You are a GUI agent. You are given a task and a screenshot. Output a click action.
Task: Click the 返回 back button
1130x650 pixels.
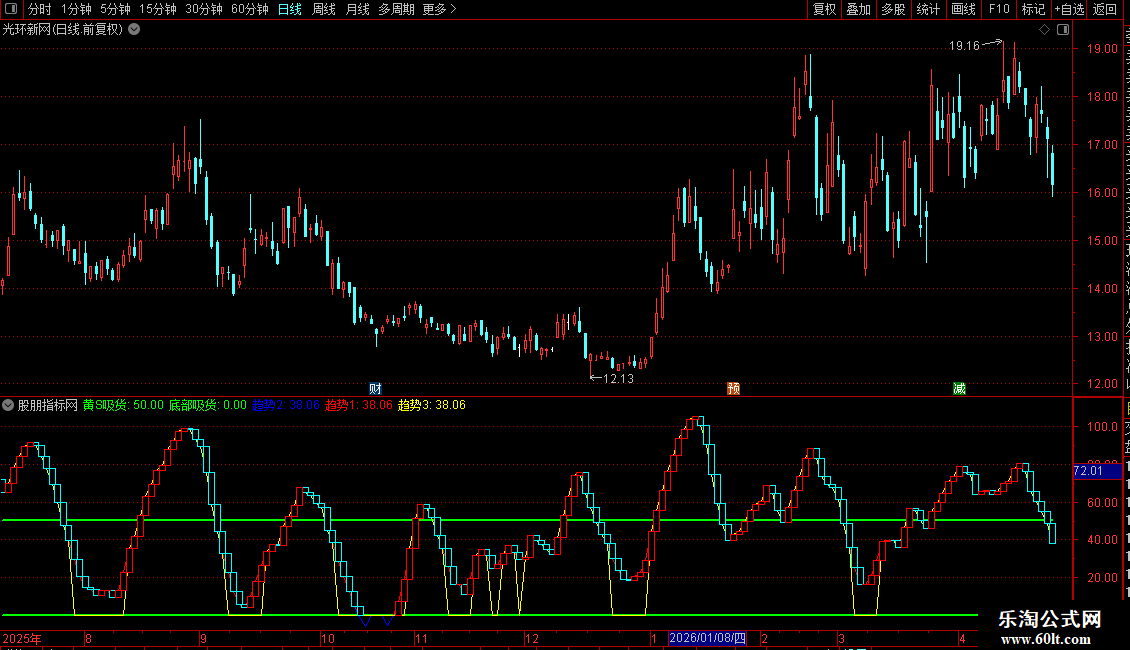[x=1104, y=9]
